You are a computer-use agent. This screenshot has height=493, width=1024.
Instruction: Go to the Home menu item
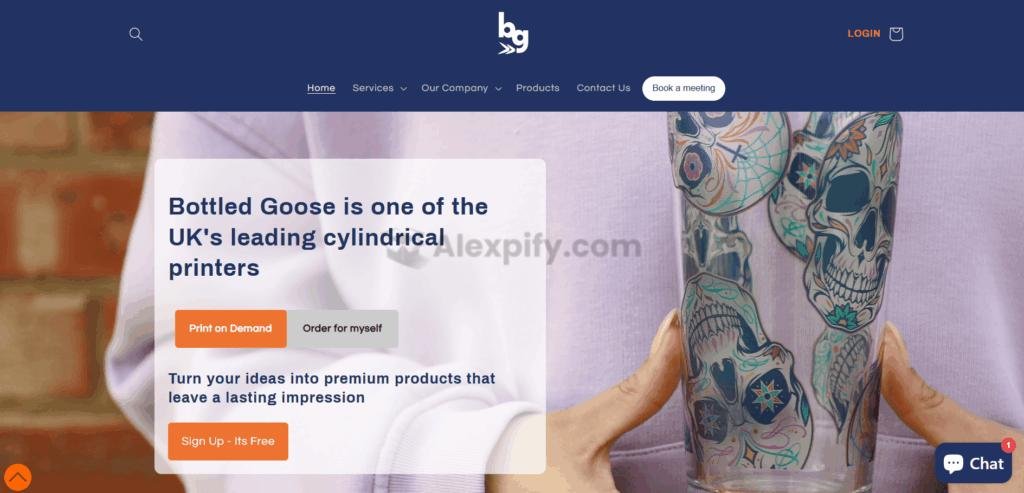pos(321,88)
